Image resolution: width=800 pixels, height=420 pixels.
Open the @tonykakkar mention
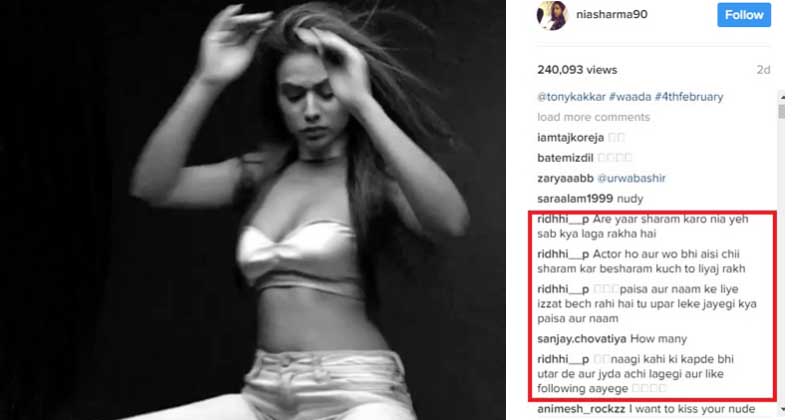click(x=571, y=97)
